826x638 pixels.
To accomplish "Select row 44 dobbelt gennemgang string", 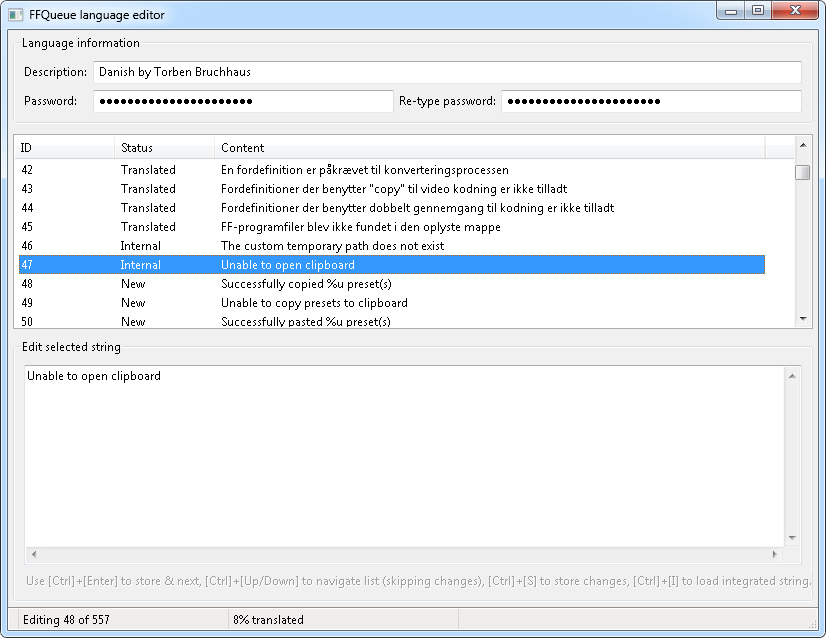I will point(391,208).
